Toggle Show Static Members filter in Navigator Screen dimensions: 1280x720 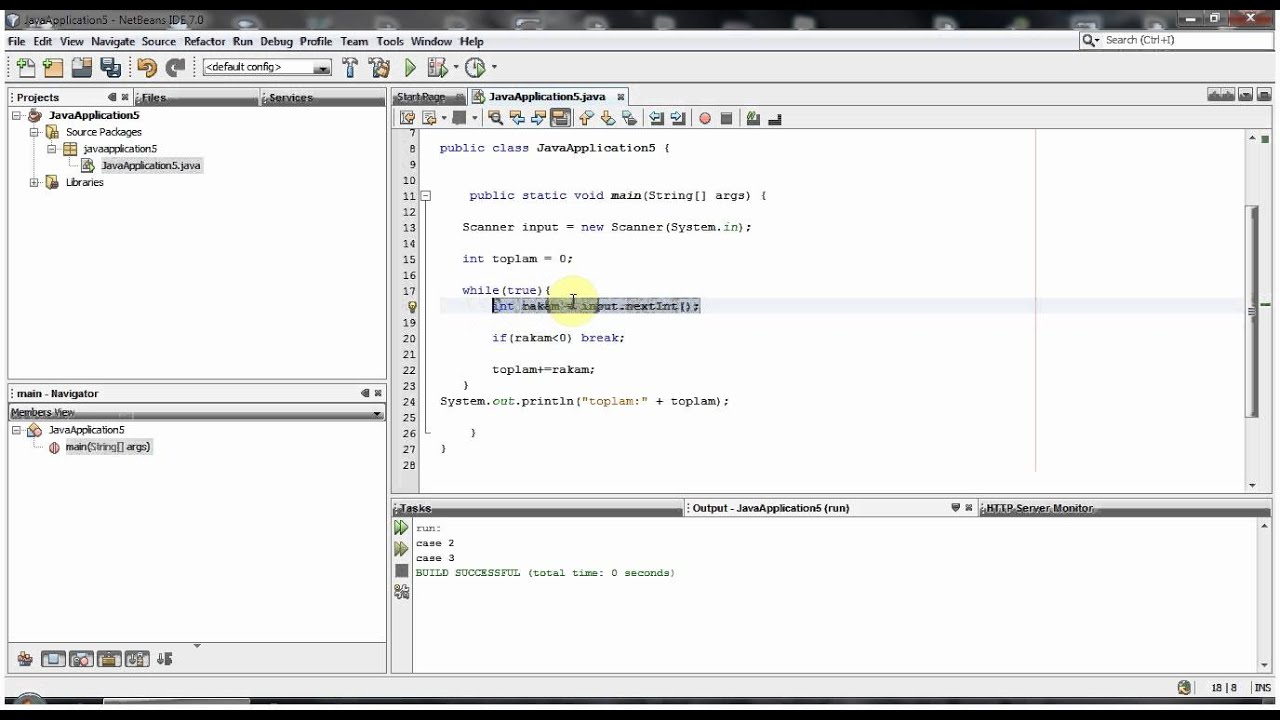(x=81, y=659)
